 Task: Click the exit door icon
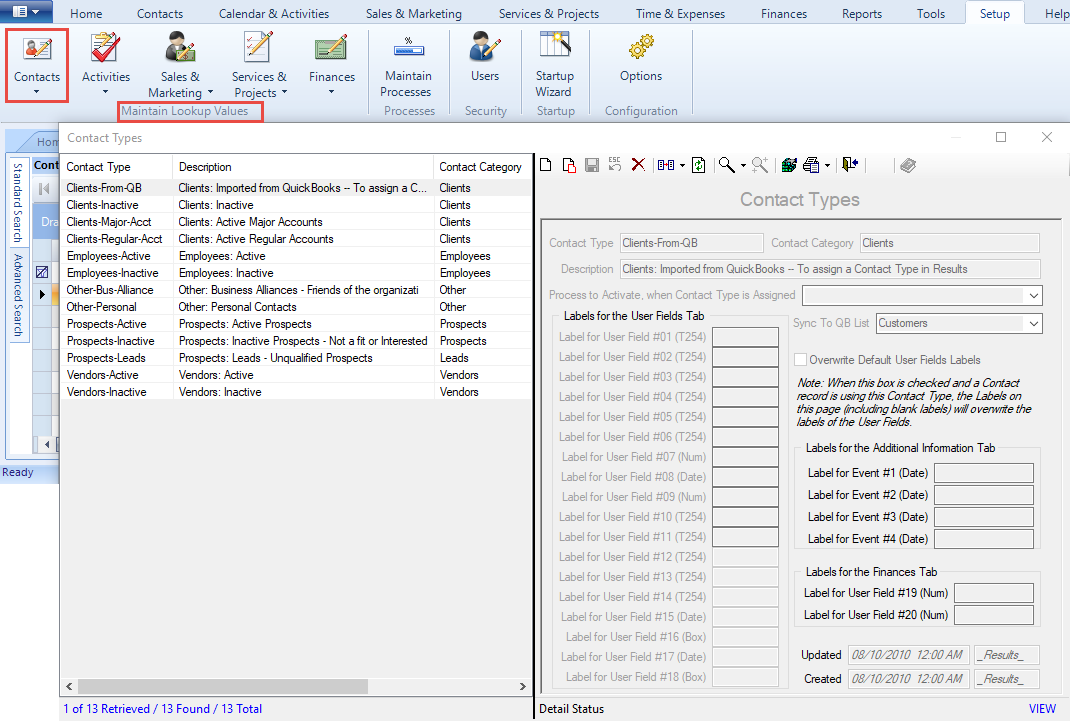tap(850, 165)
